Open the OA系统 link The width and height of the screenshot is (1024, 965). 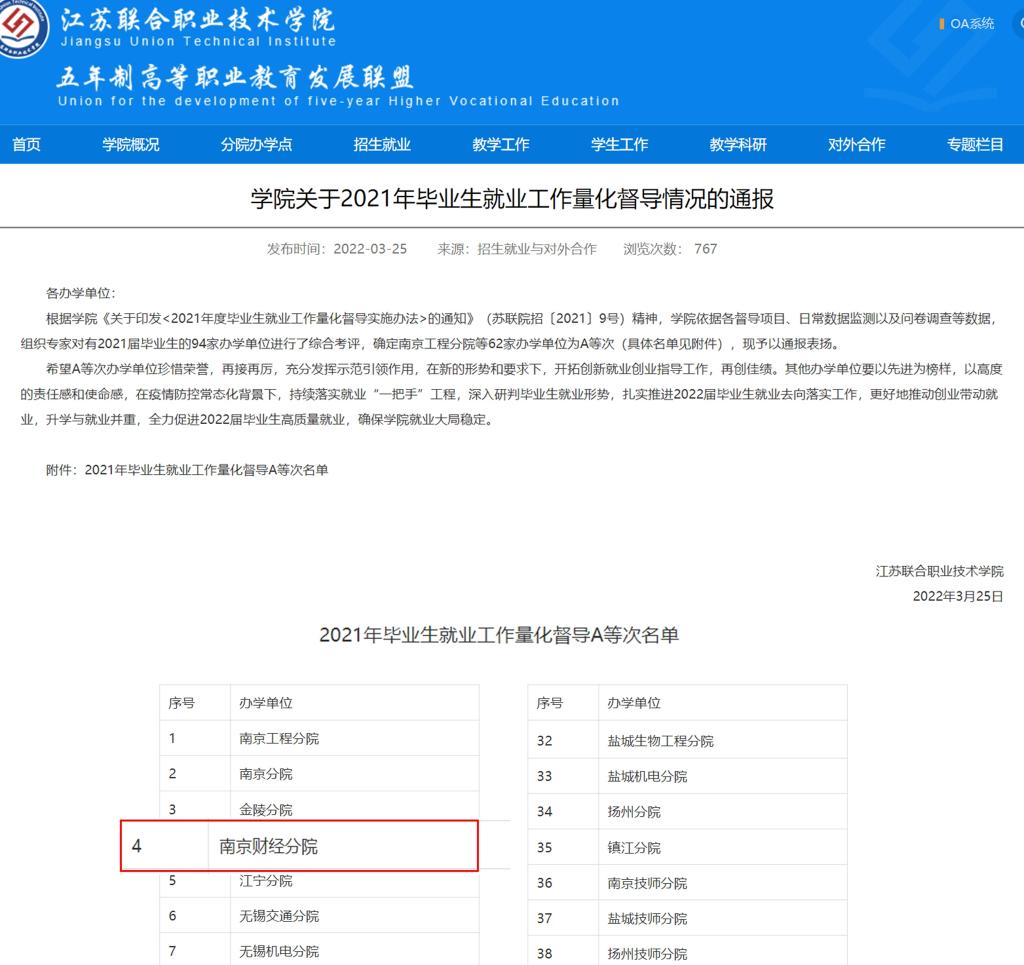[x=971, y=24]
